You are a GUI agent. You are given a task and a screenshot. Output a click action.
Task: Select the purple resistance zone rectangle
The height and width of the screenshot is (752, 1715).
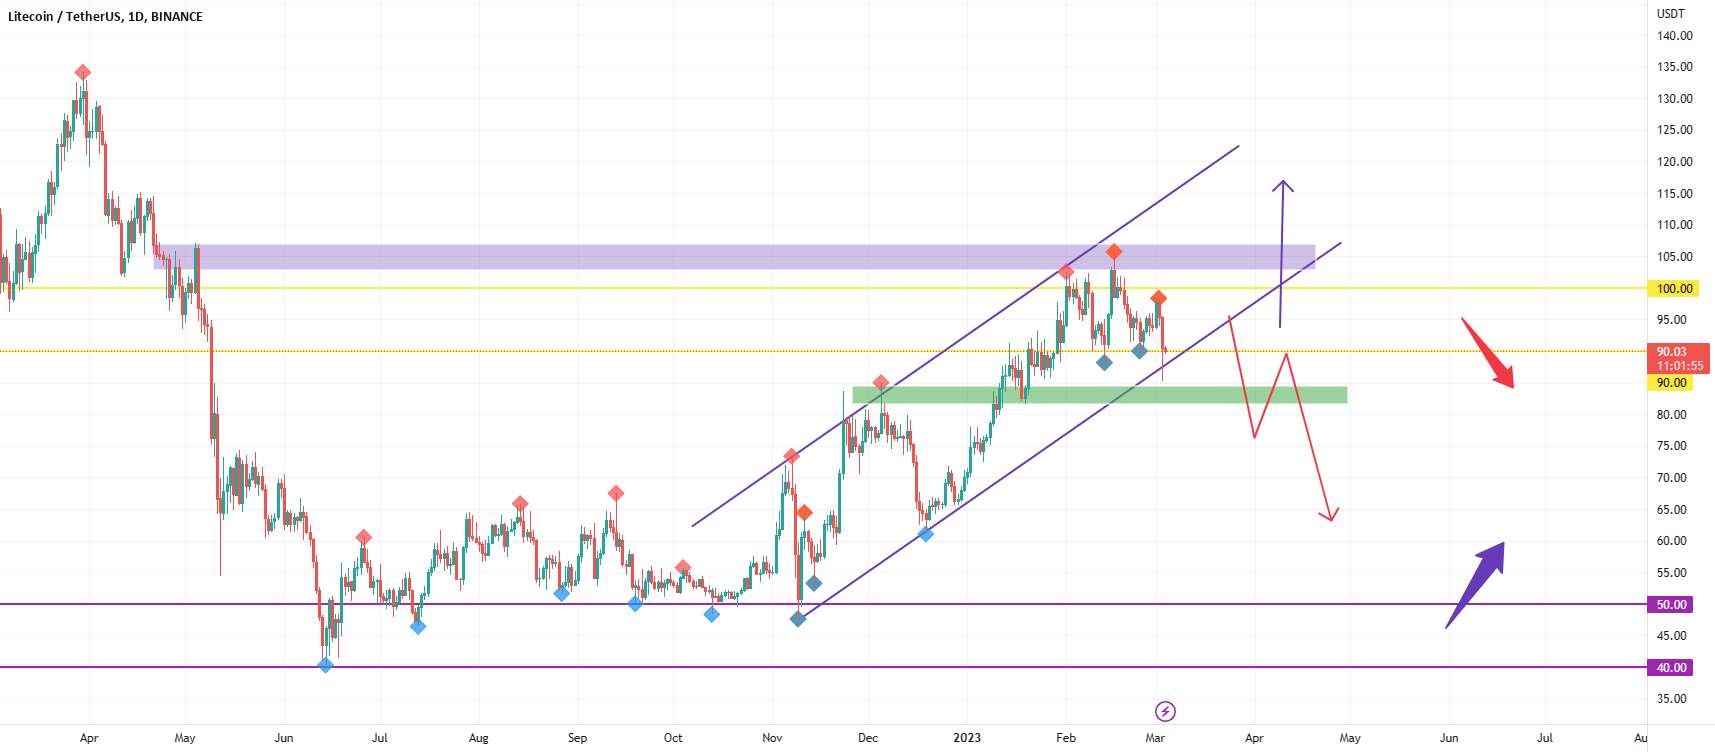click(734, 257)
